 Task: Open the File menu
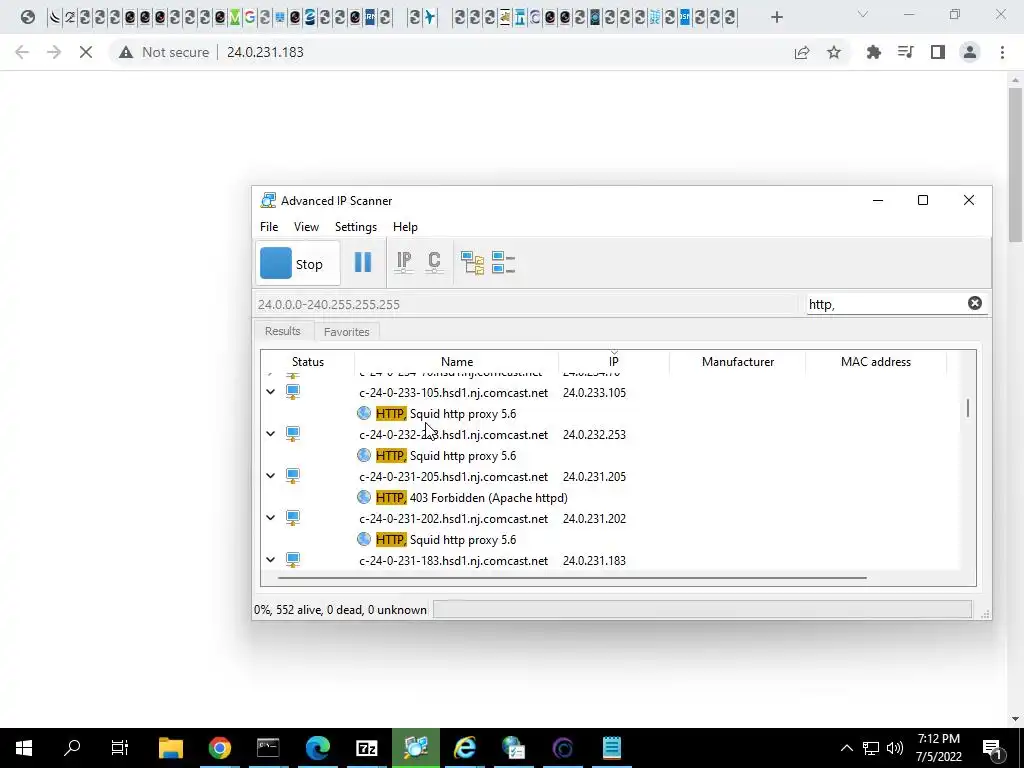click(268, 227)
